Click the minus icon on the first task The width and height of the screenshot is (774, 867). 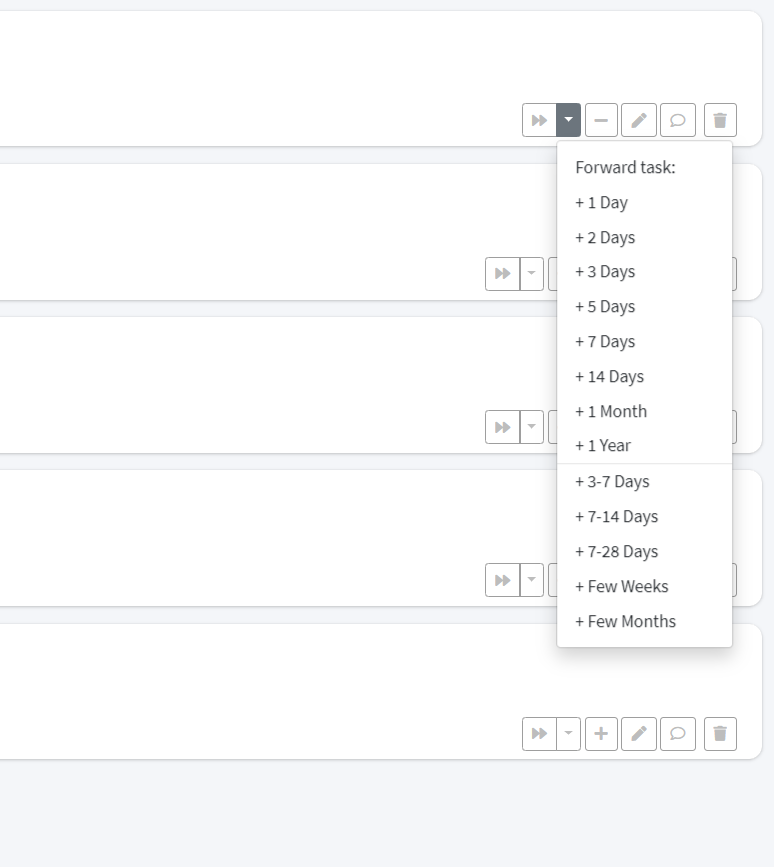point(601,119)
